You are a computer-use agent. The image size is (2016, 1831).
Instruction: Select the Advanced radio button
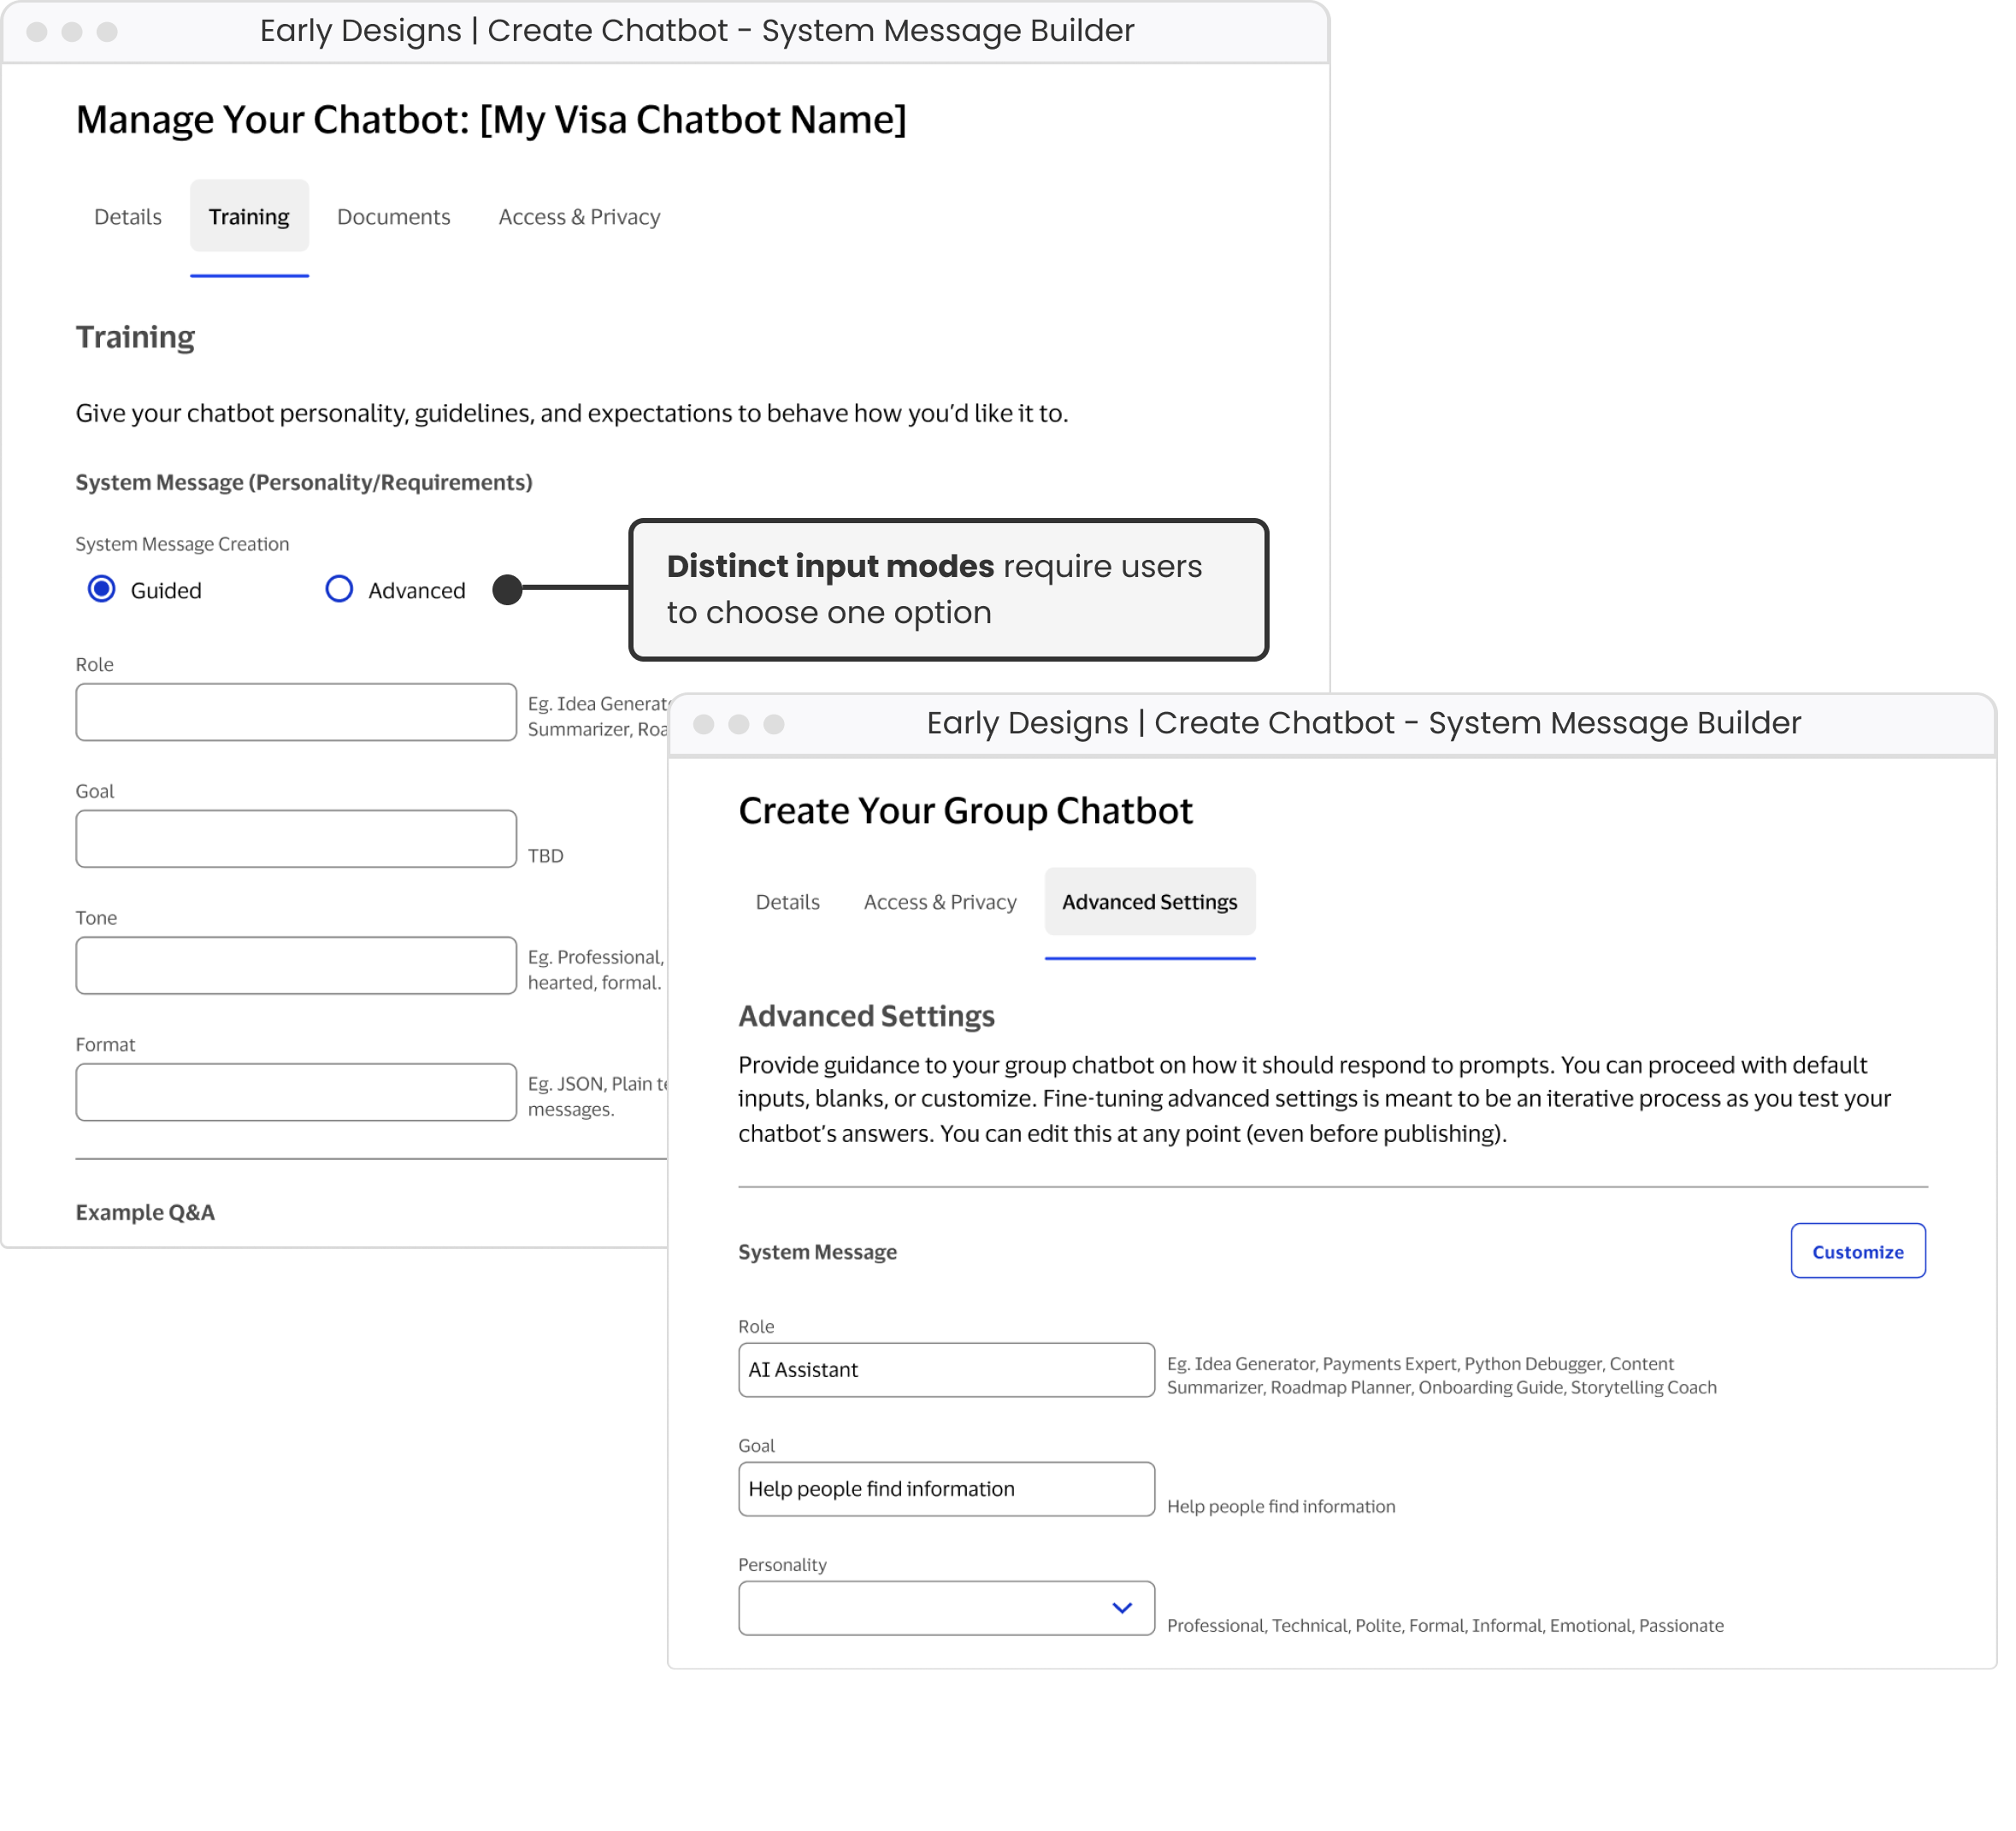[339, 590]
